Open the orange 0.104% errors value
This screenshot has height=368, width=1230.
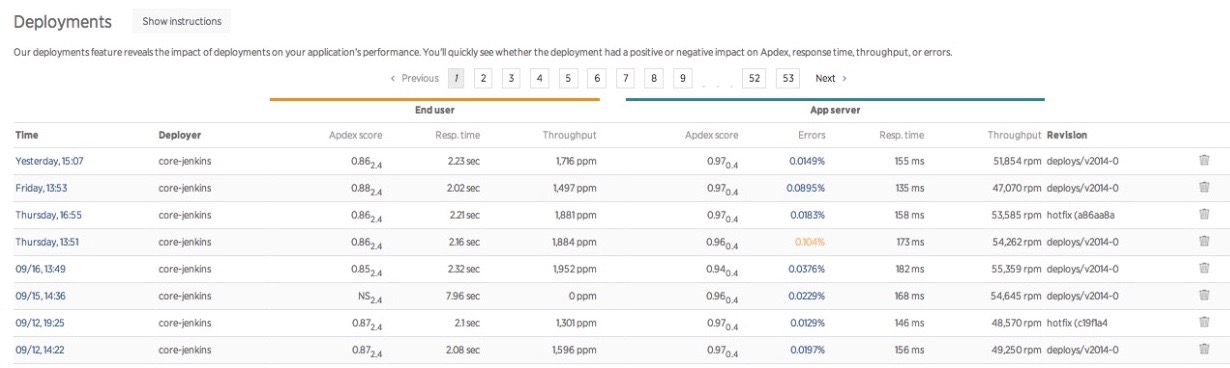tap(810, 242)
